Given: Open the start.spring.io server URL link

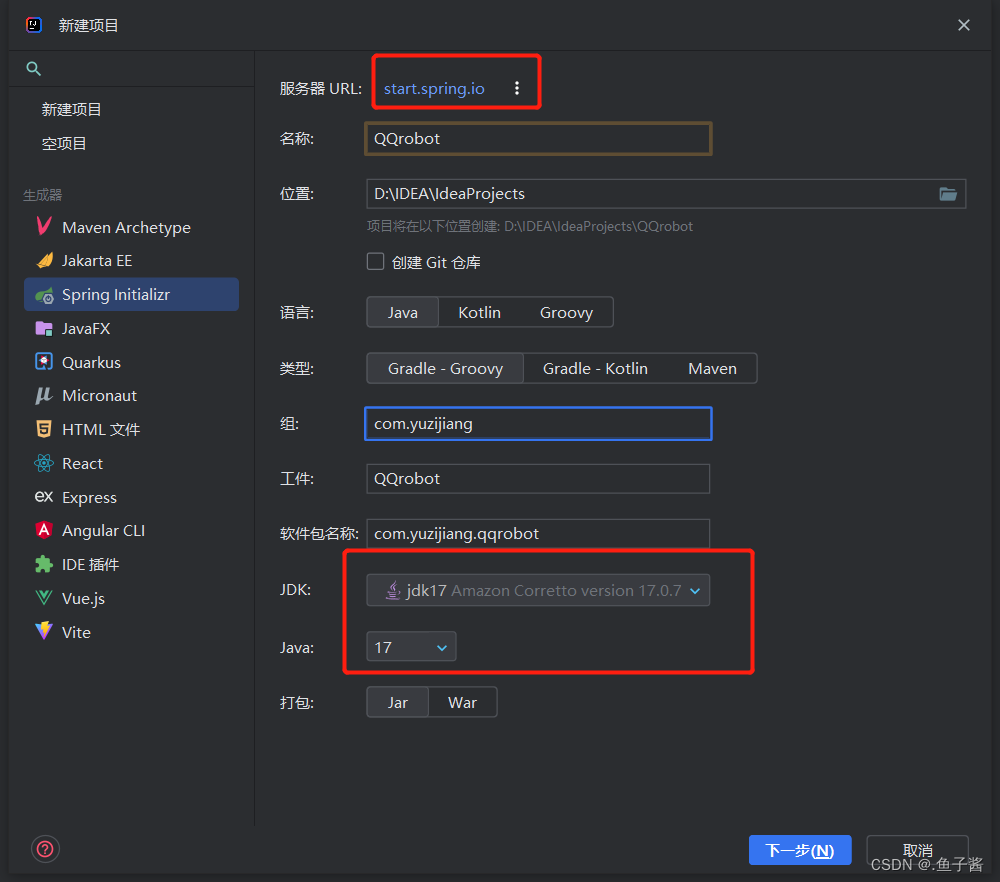Looking at the screenshot, I should pos(434,89).
